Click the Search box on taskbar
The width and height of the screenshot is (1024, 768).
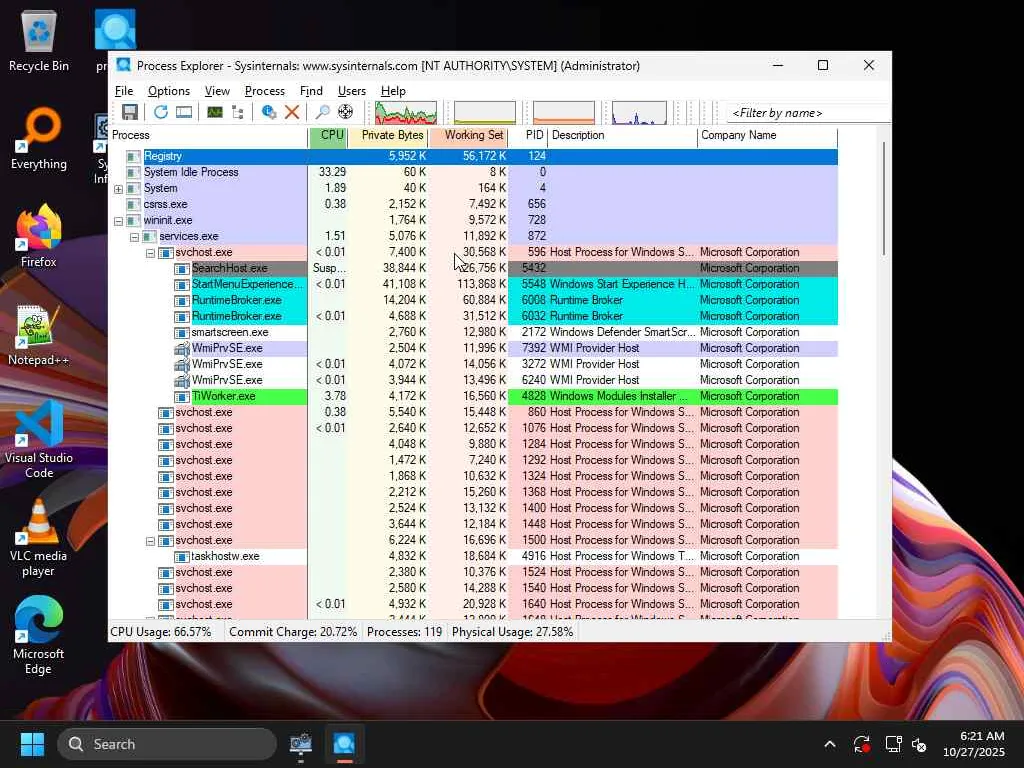(167, 744)
